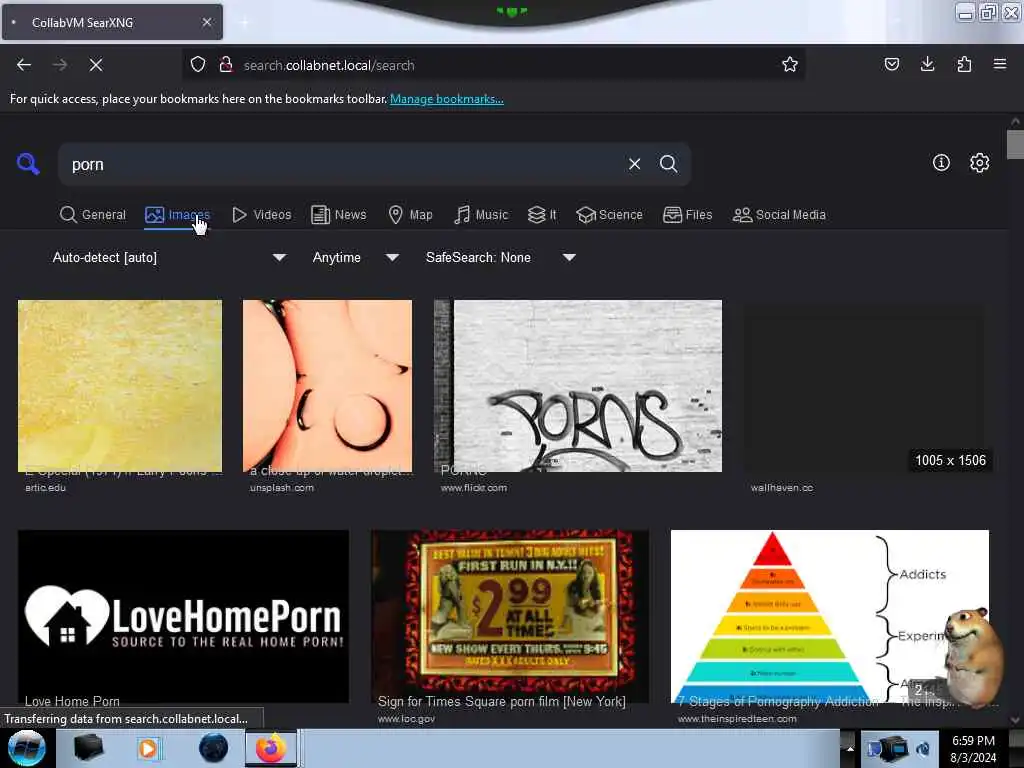Open the yellow artic.edu image result
1024x768 pixels.
120,386
